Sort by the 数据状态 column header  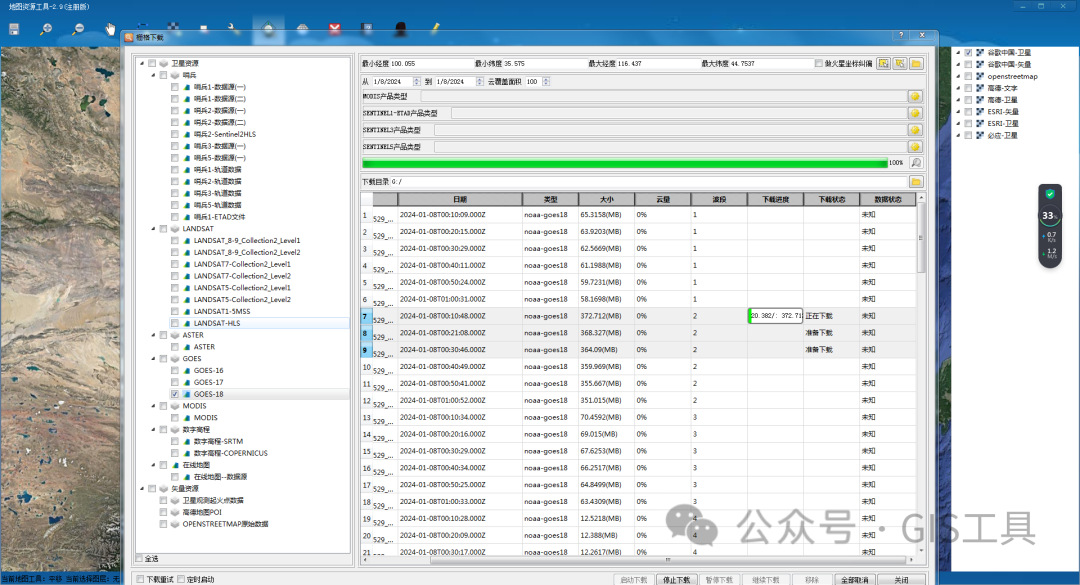click(888, 199)
